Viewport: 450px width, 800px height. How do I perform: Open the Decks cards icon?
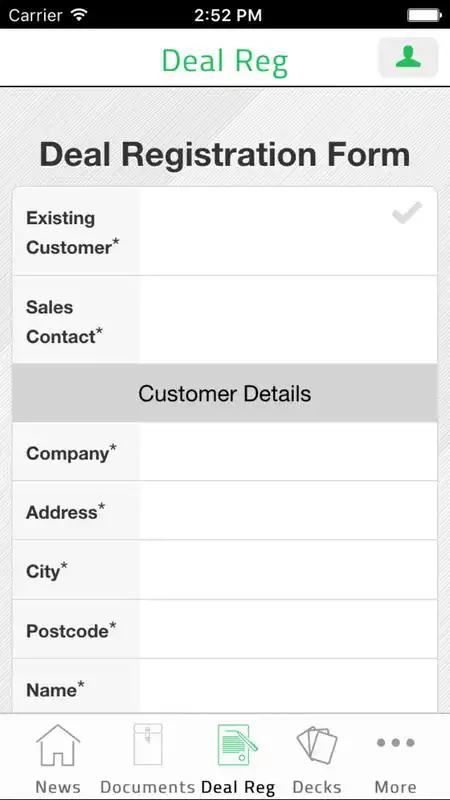coord(317,745)
